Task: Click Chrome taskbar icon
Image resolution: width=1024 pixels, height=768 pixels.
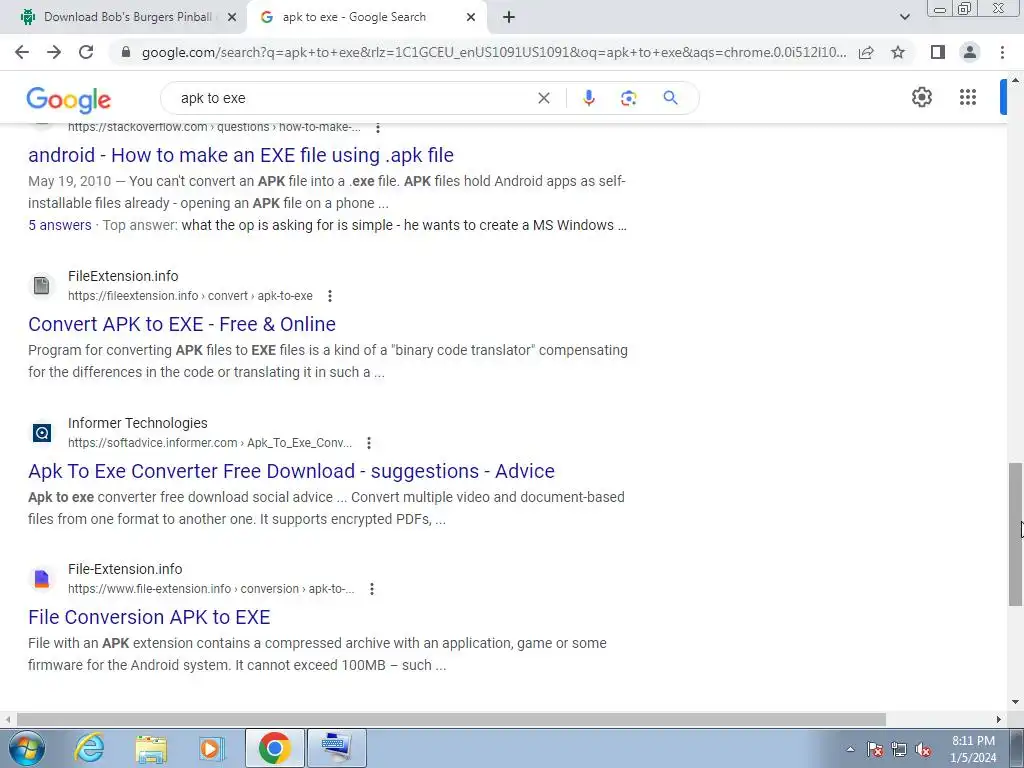Action: click(x=275, y=748)
